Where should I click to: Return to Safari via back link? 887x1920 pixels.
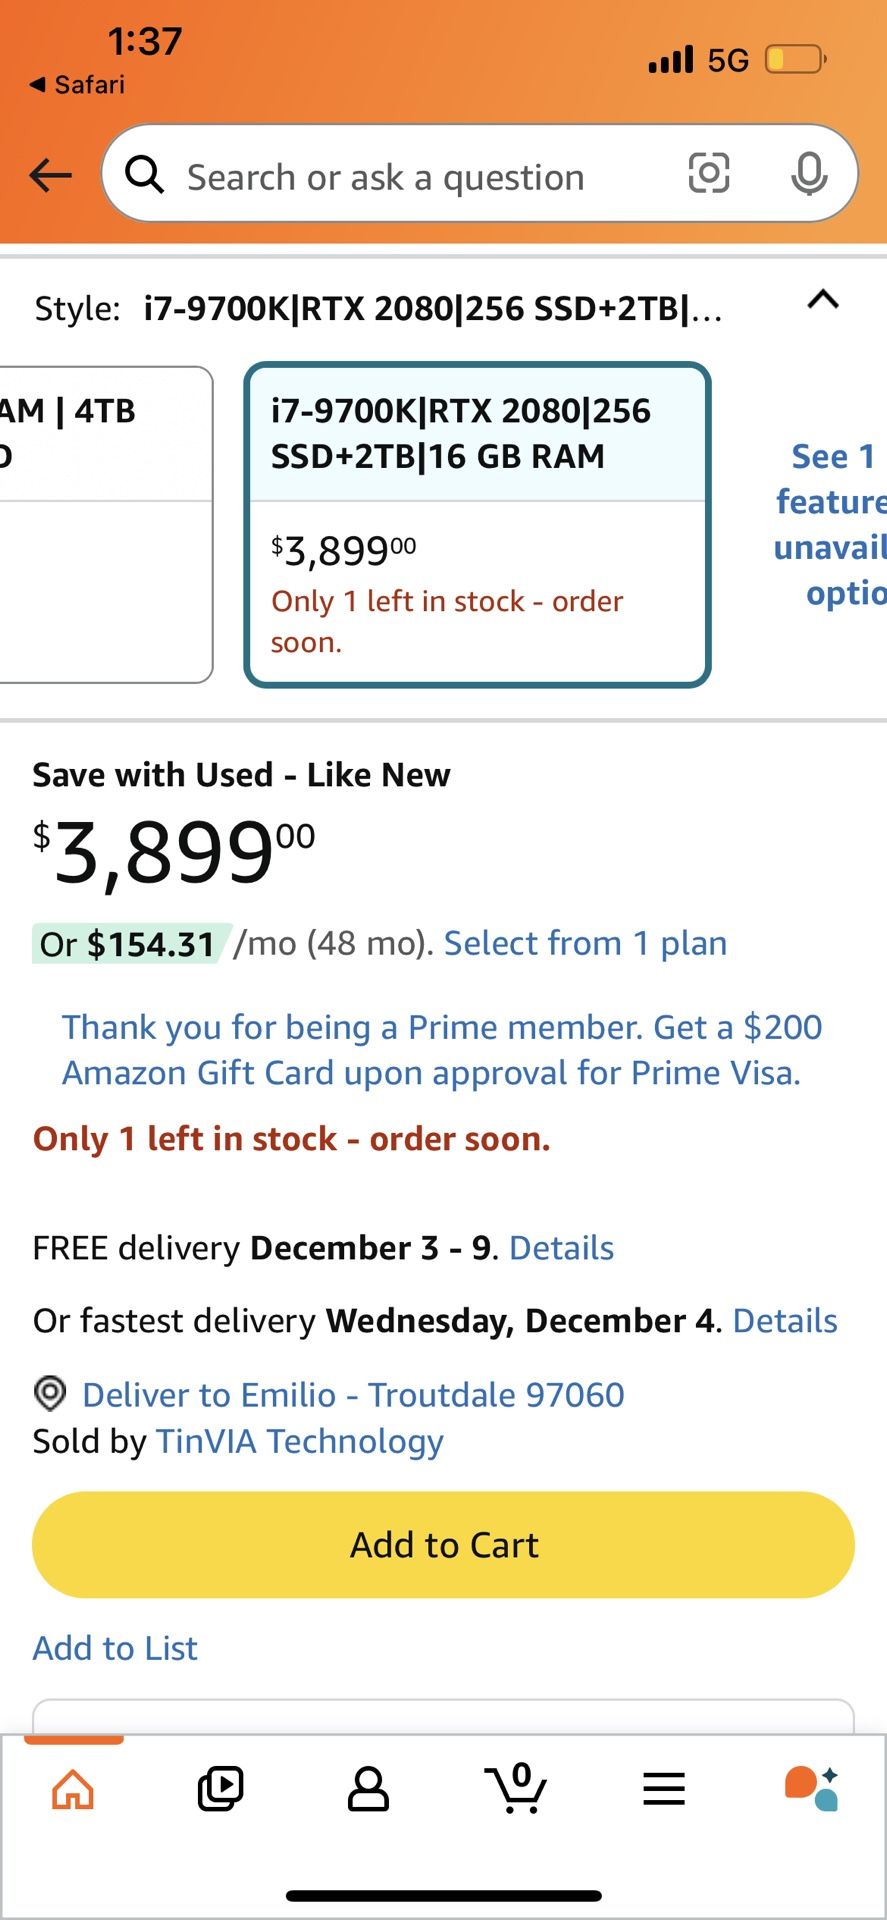click(77, 85)
